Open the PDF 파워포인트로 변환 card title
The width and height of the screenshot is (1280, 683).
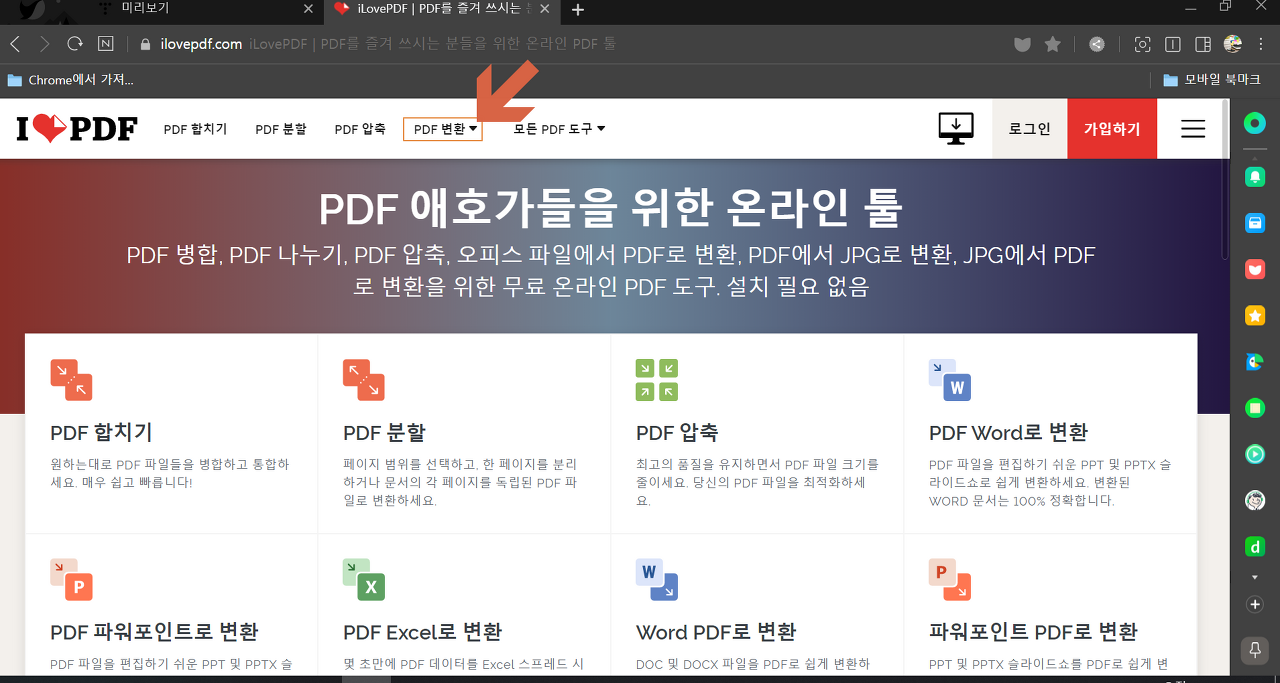click(x=154, y=632)
